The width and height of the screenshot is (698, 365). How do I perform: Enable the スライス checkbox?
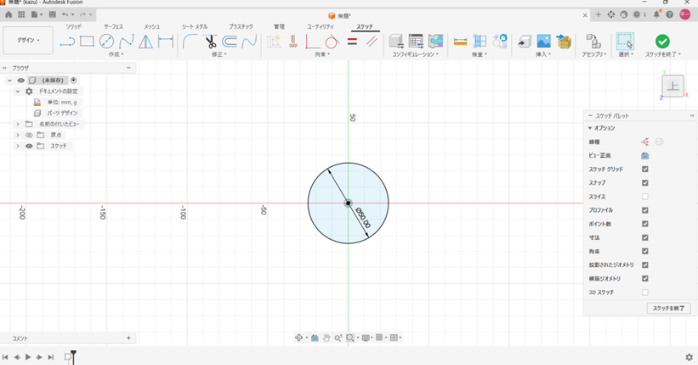pyautogui.click(x=645, y=196)
